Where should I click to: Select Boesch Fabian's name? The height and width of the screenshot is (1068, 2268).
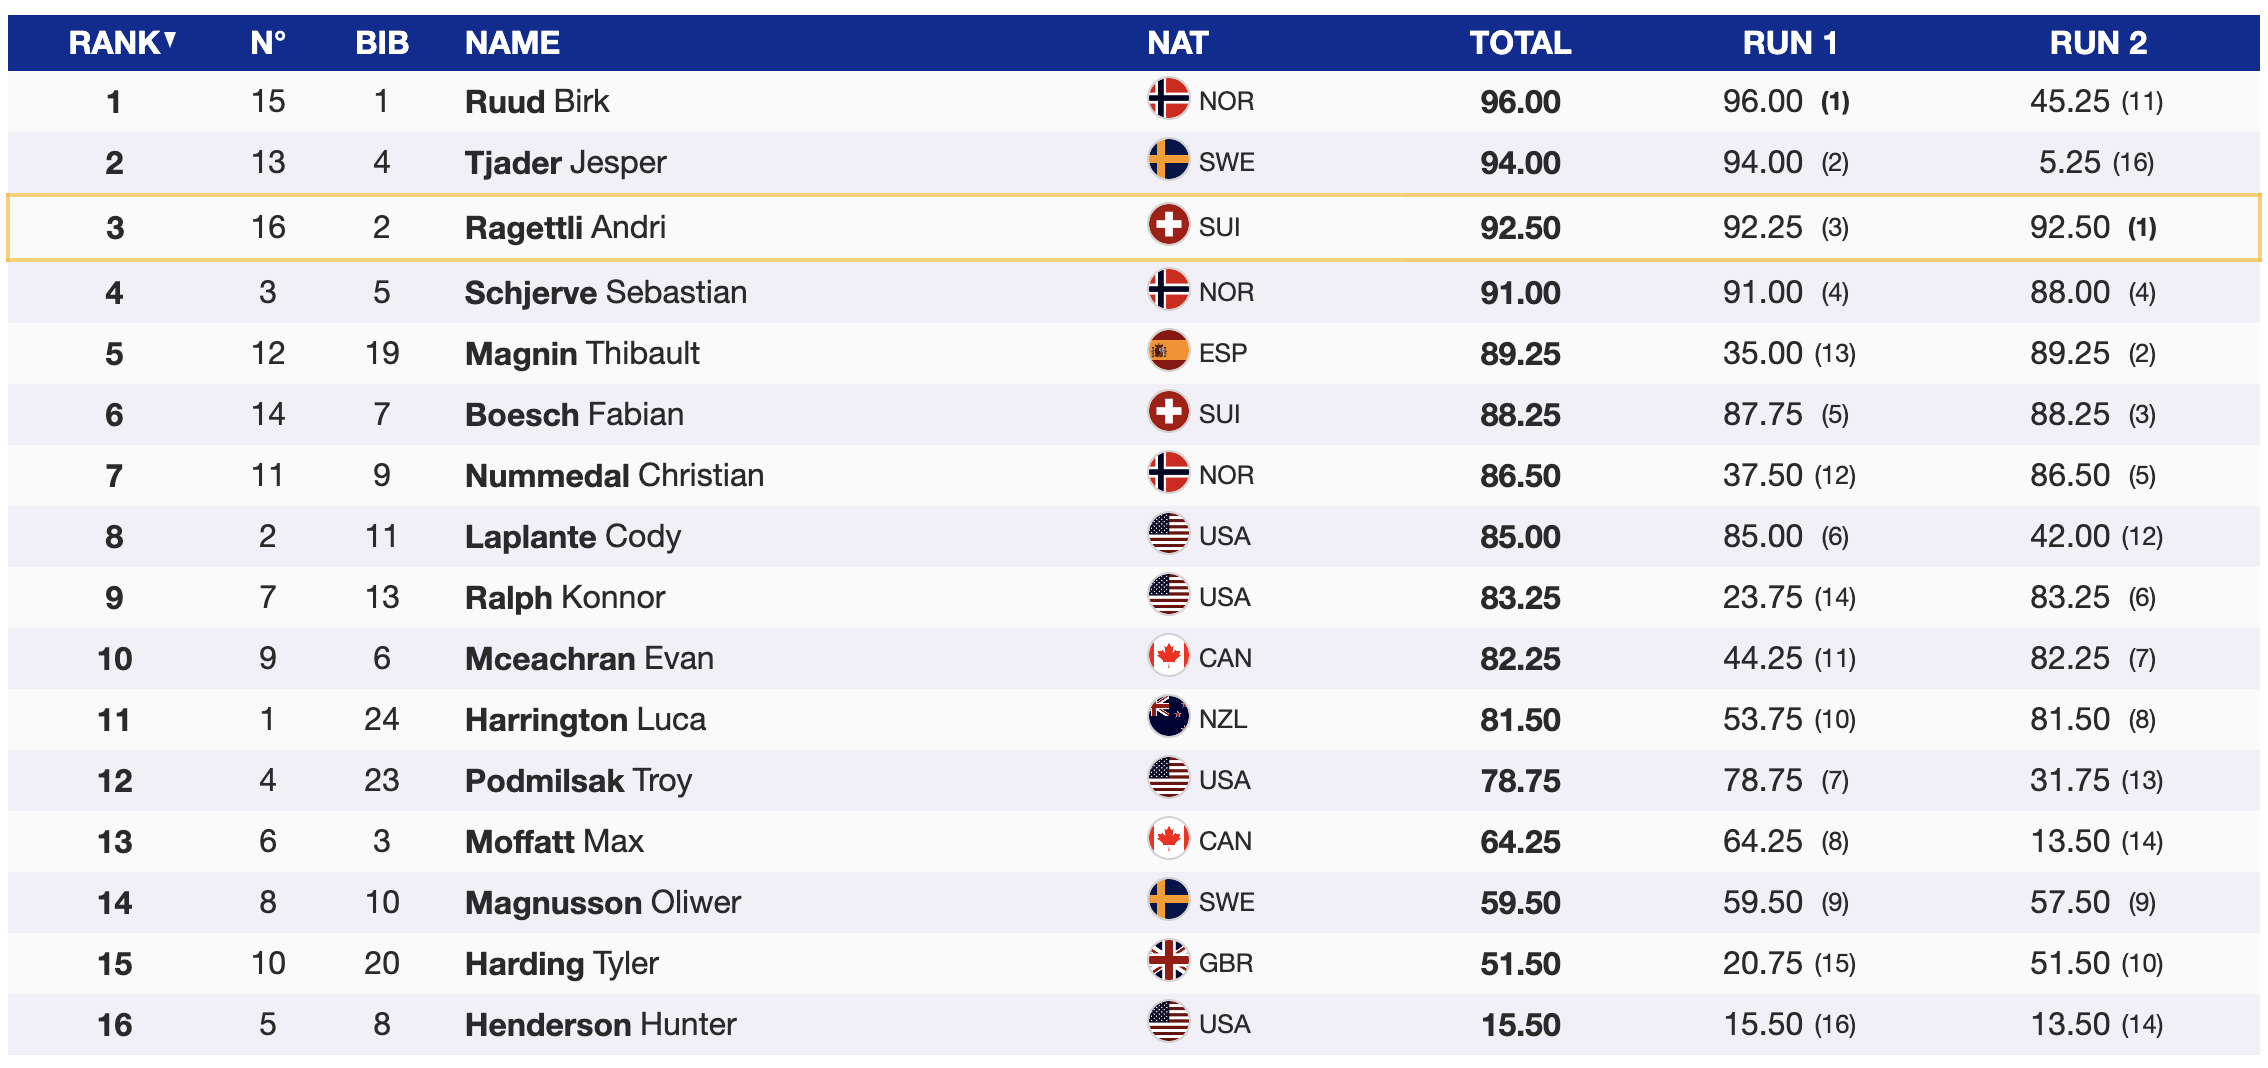click(574, 414)
